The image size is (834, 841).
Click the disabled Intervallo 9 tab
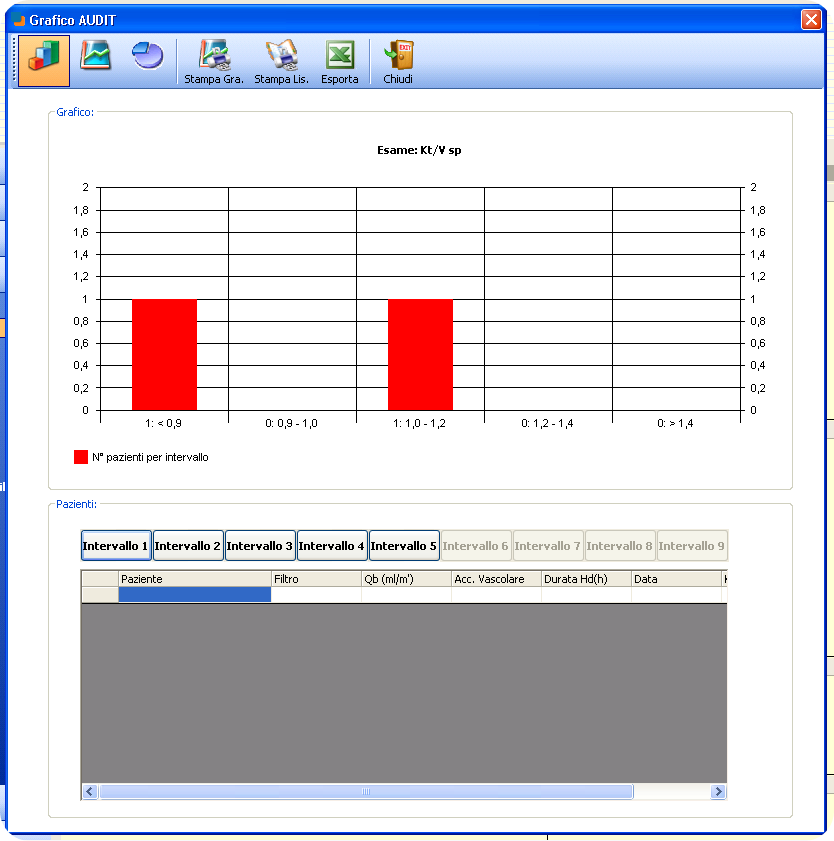point(692,545)
